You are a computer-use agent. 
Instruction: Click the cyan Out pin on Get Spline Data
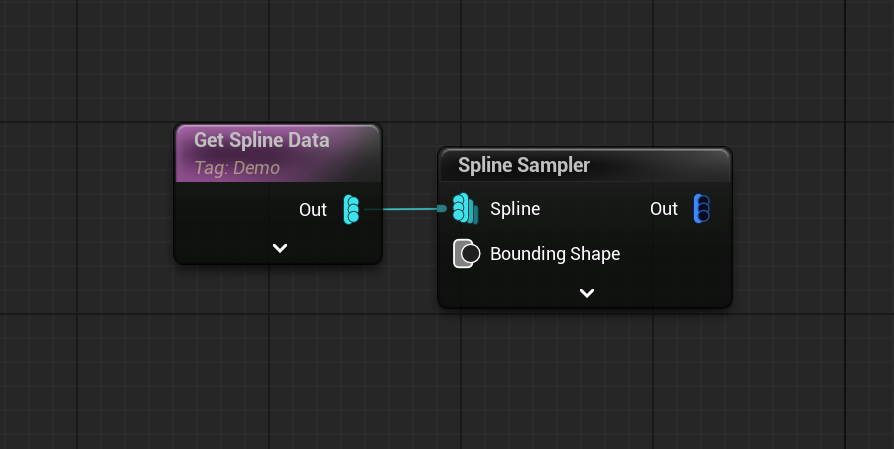[x=352, y=210]
